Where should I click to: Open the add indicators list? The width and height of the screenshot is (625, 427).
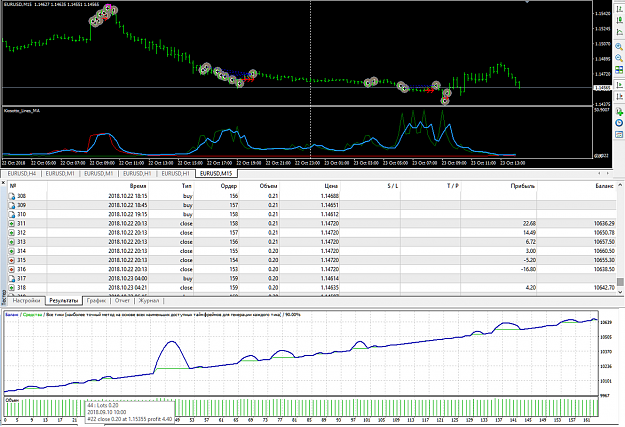point(619,111)
